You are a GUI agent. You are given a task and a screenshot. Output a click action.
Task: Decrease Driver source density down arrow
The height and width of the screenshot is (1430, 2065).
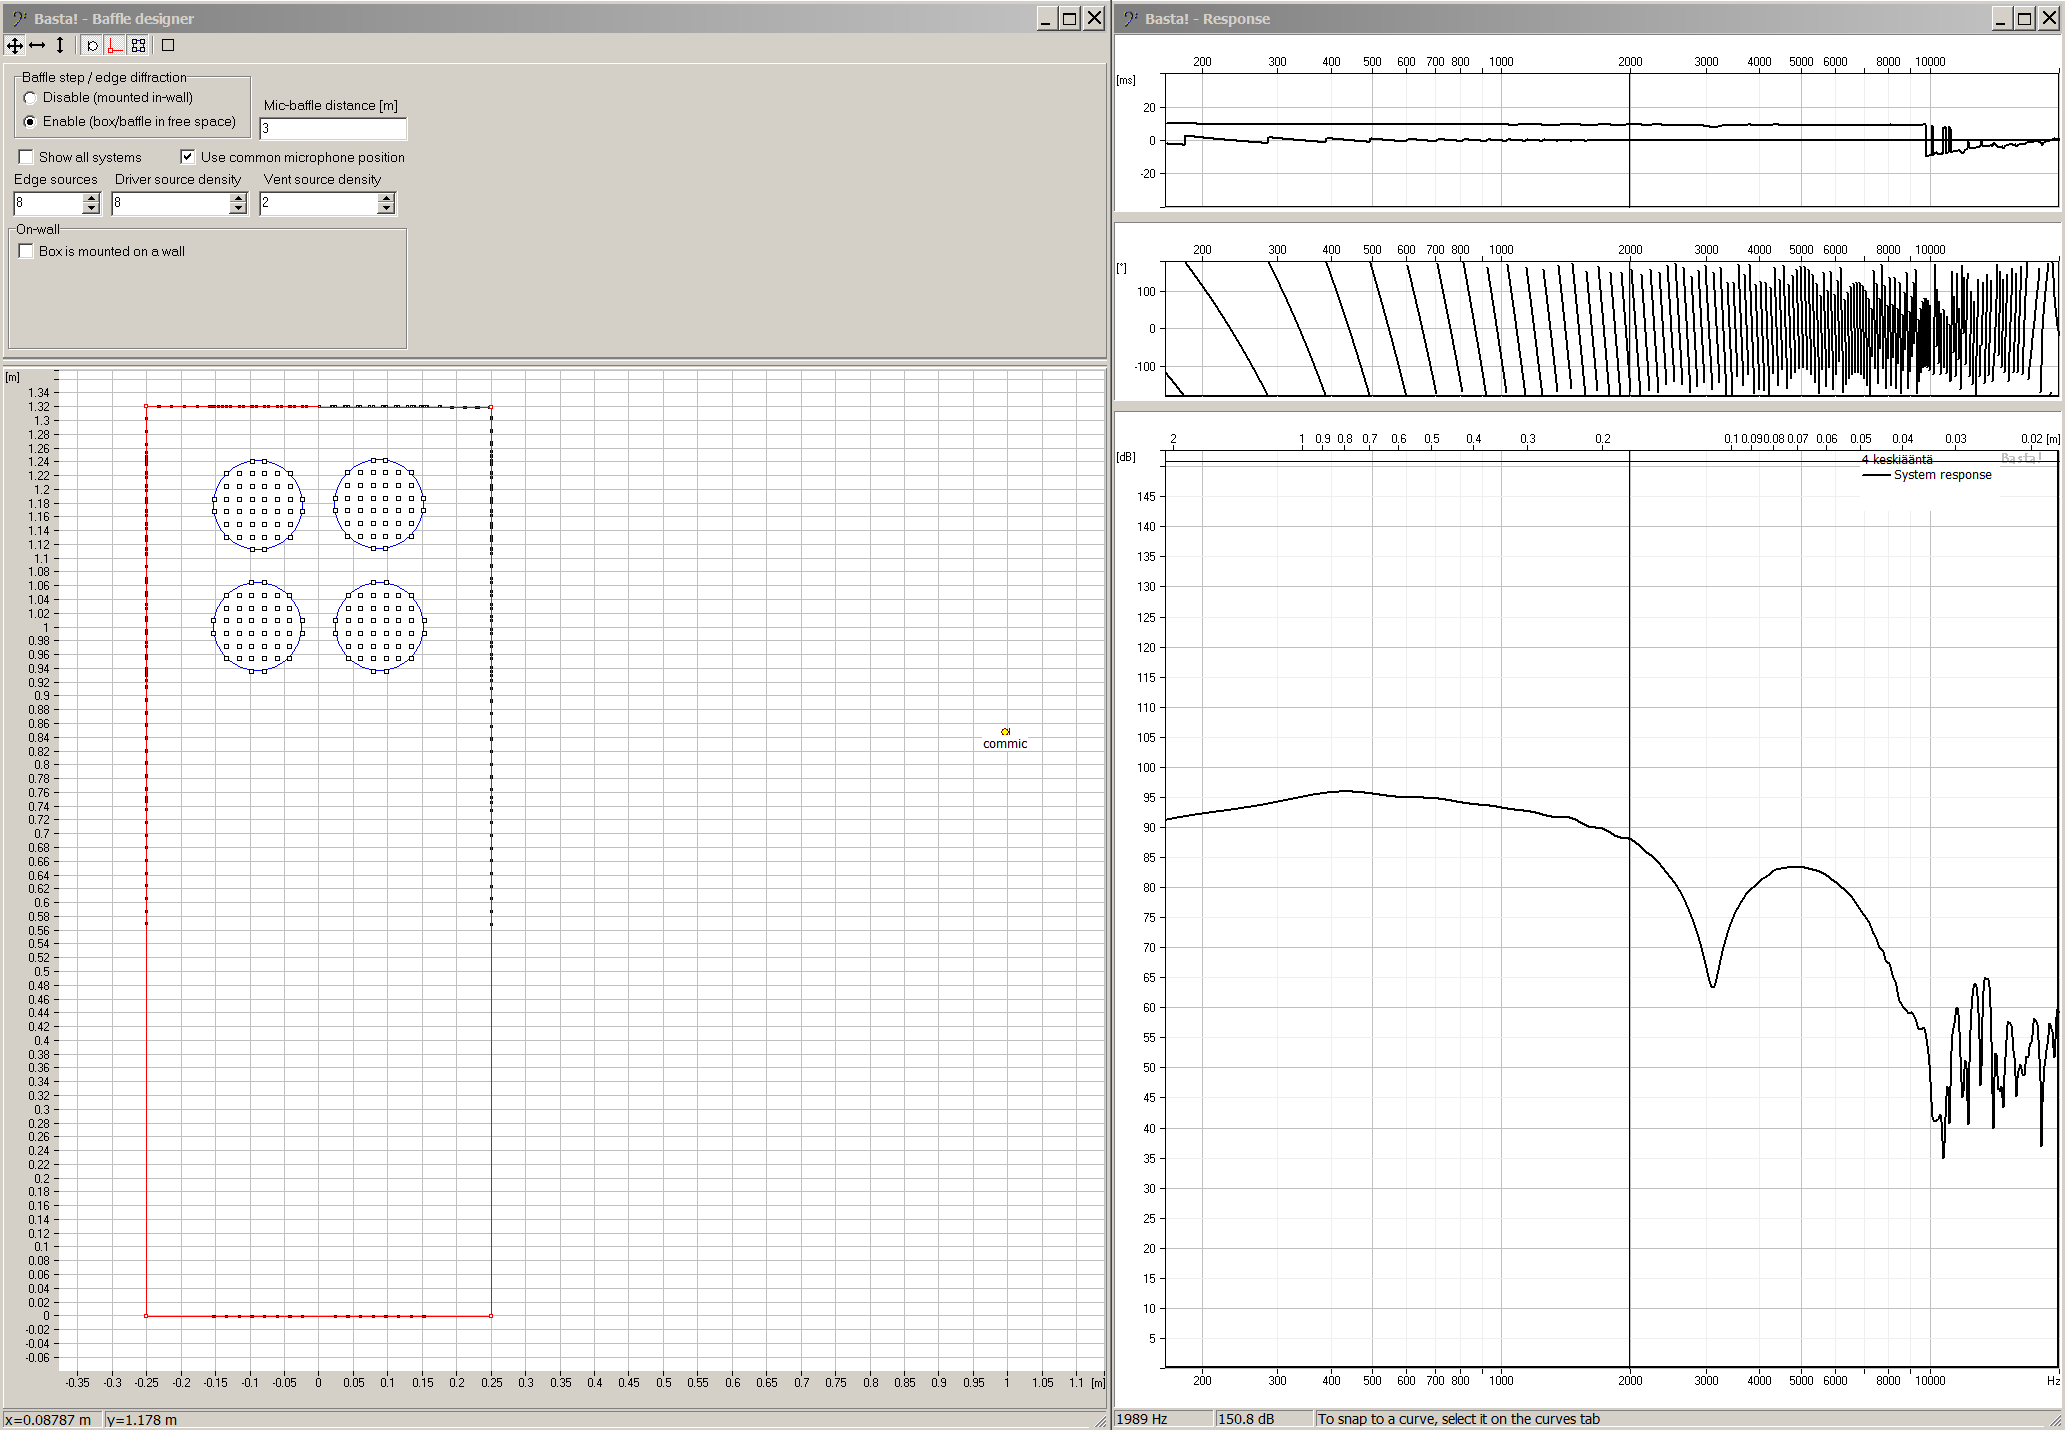pos(238,208)
